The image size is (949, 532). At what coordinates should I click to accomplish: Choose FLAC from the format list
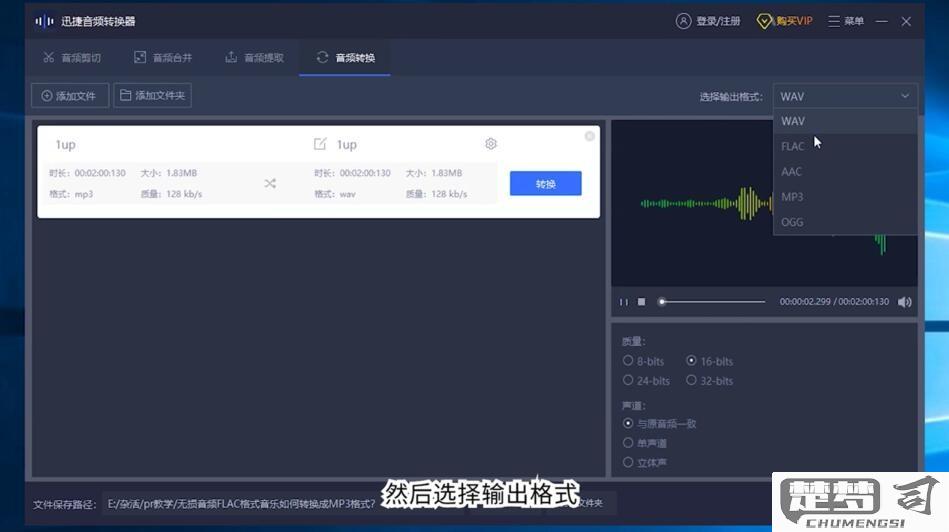(x=845, y=146)
